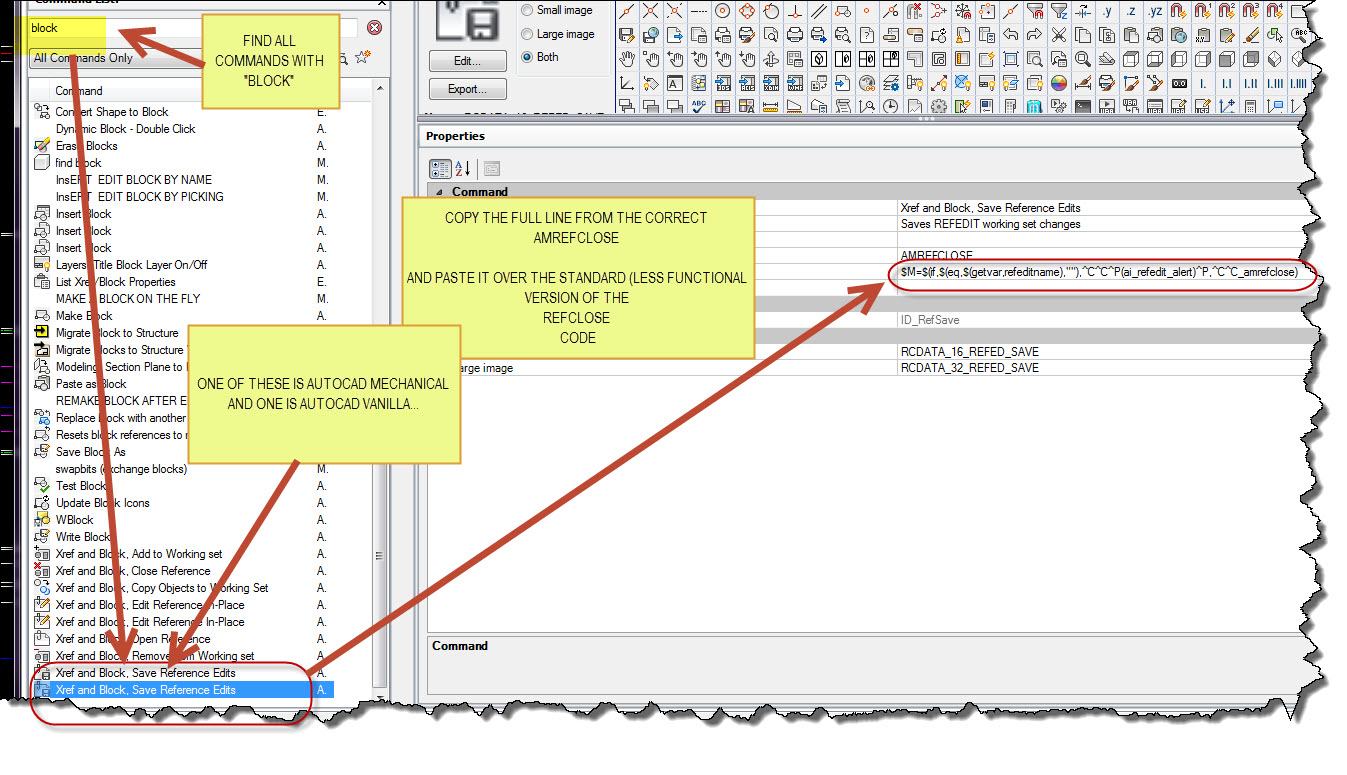
Task: Click the question mark help button image
Action: [866, 35]
